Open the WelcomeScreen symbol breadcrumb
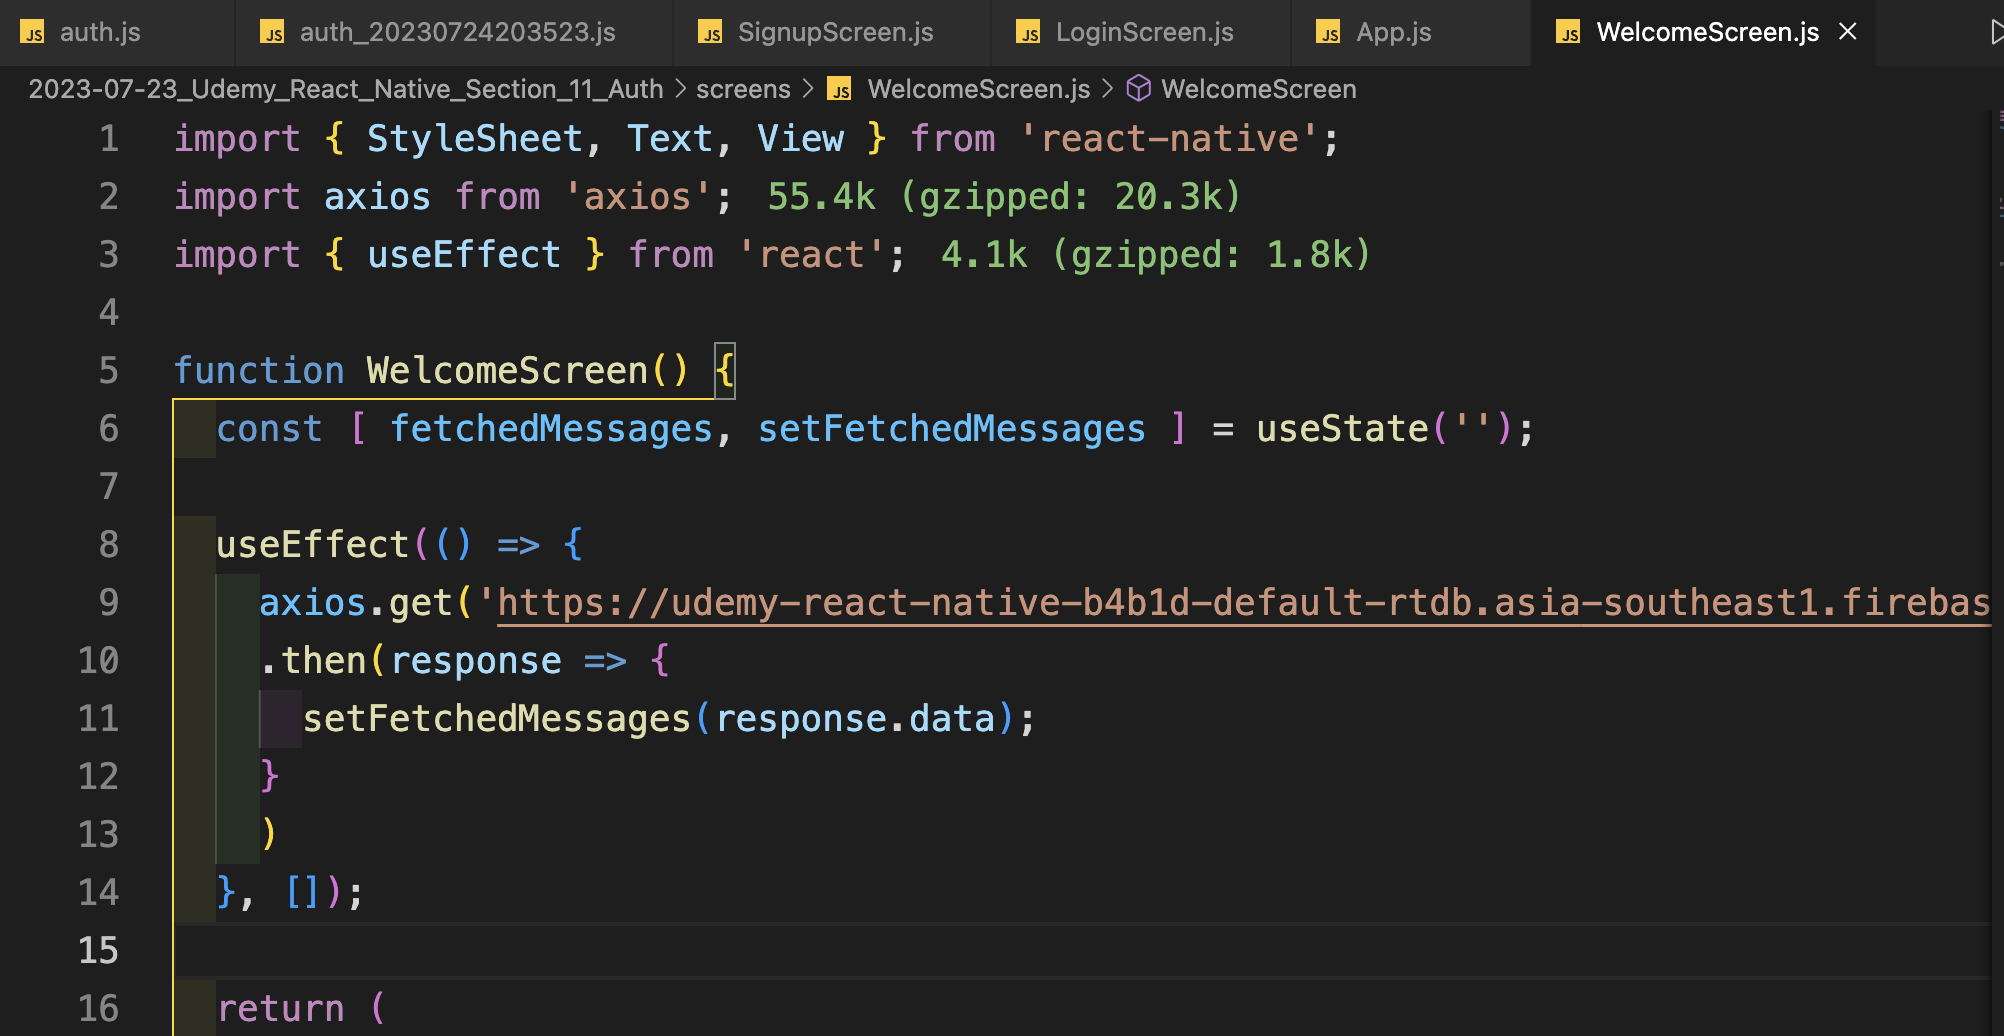Screen dimensions: 2004x1036 (x=1259, y=89)
